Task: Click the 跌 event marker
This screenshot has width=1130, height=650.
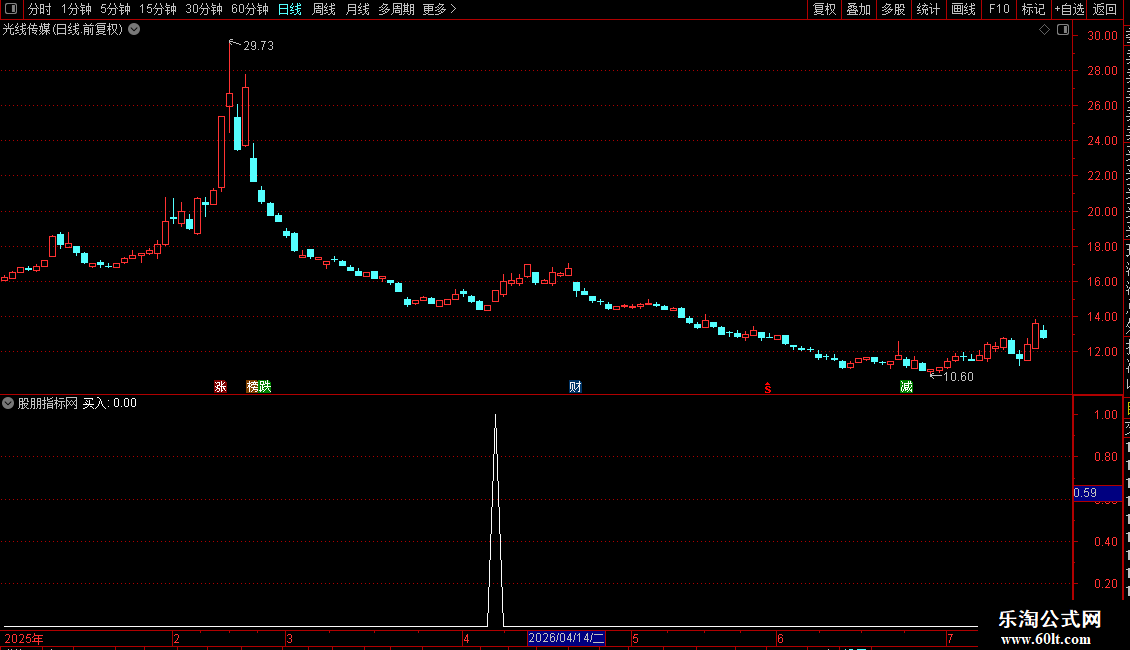Action: (x=264, y=387)
